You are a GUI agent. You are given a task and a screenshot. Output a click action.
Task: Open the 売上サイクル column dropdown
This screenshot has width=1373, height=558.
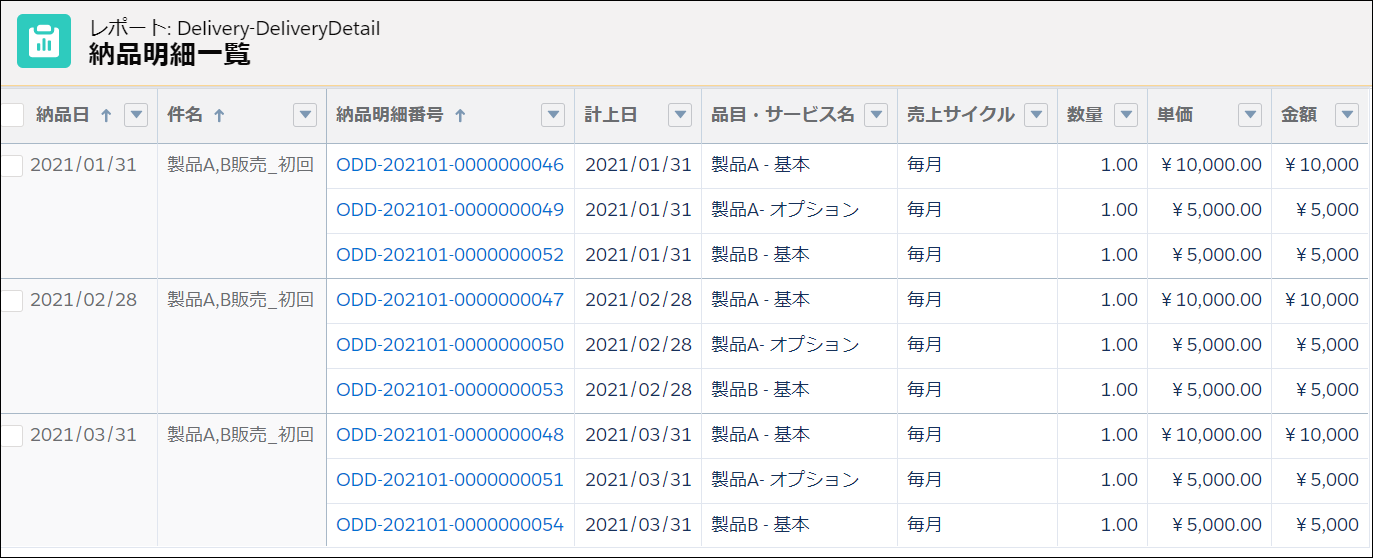pos(1036,115)
